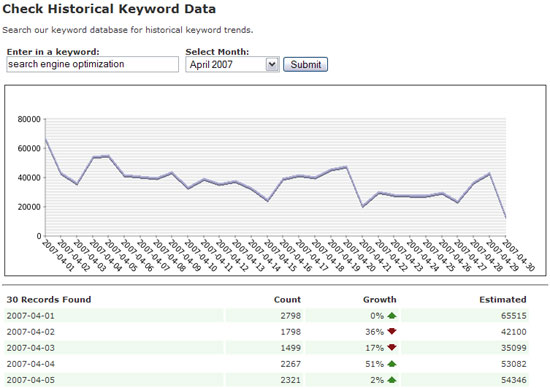
Task: Click the green up arrow beside 2% growth
Action: pyautogui.click(x=392, y=380)
